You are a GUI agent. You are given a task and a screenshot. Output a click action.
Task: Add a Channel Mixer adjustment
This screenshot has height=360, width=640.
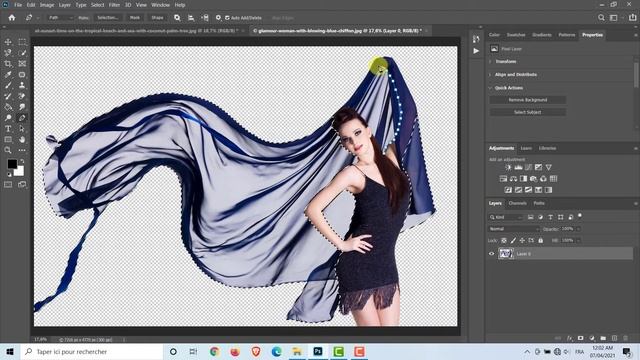(543, 179)
